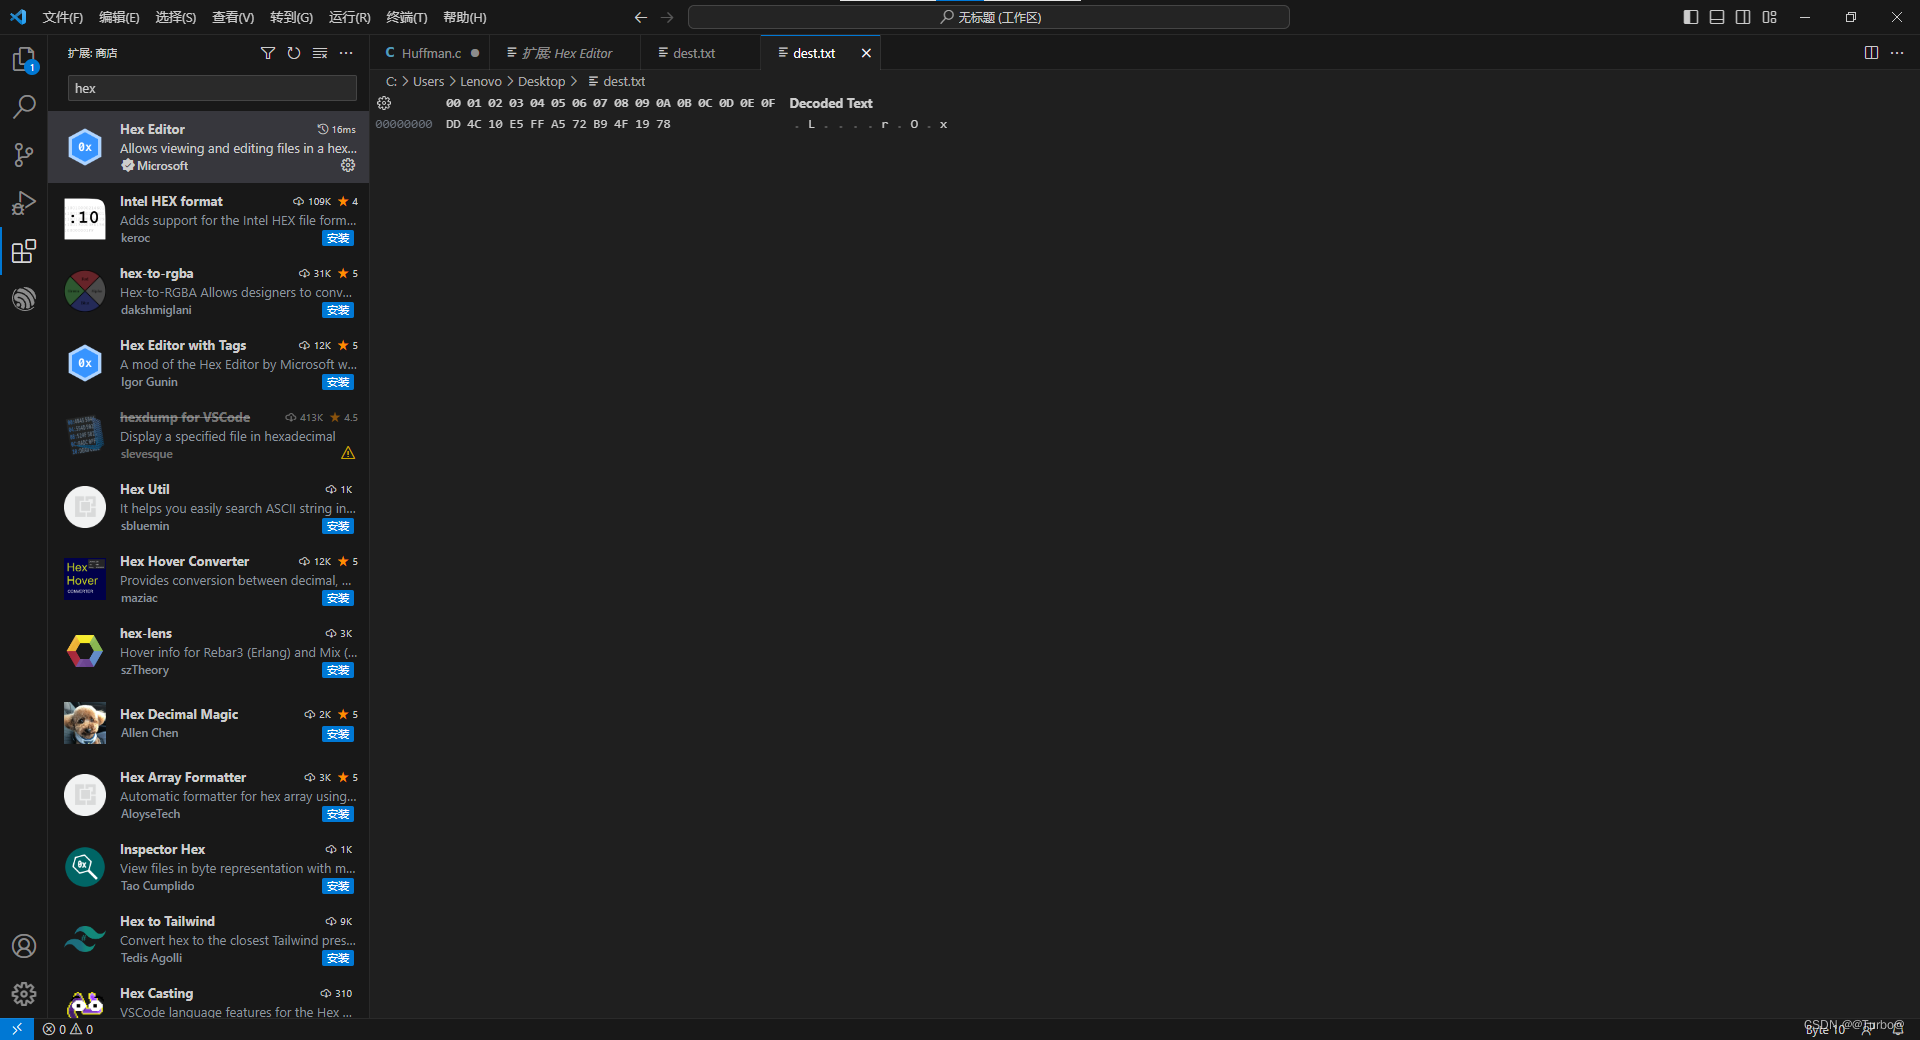This screenshot has height=1040, width=1920.
Task: Install the Hex Array Formatter extension
Action: coord(338,814)
